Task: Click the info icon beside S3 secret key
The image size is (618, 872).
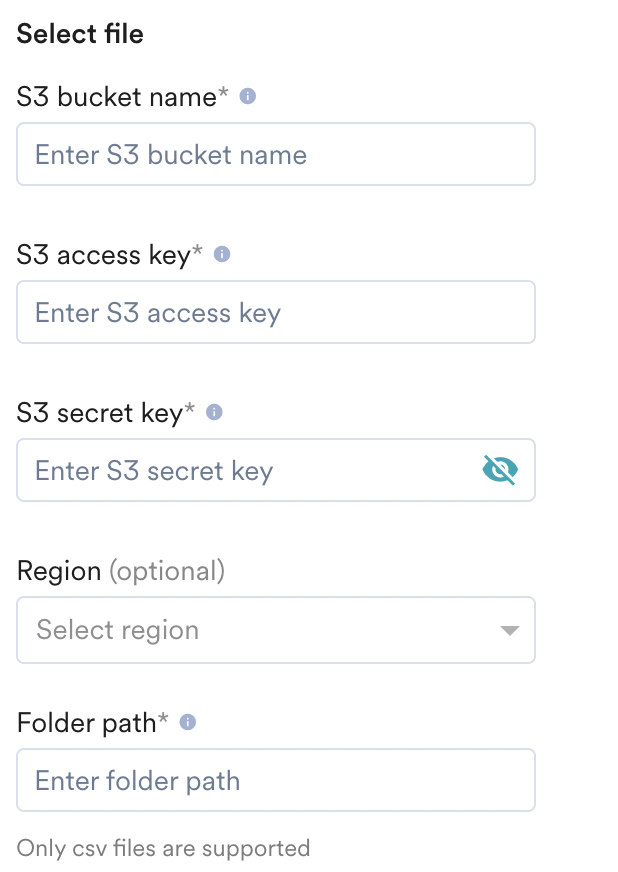Action: coord(213,412)
